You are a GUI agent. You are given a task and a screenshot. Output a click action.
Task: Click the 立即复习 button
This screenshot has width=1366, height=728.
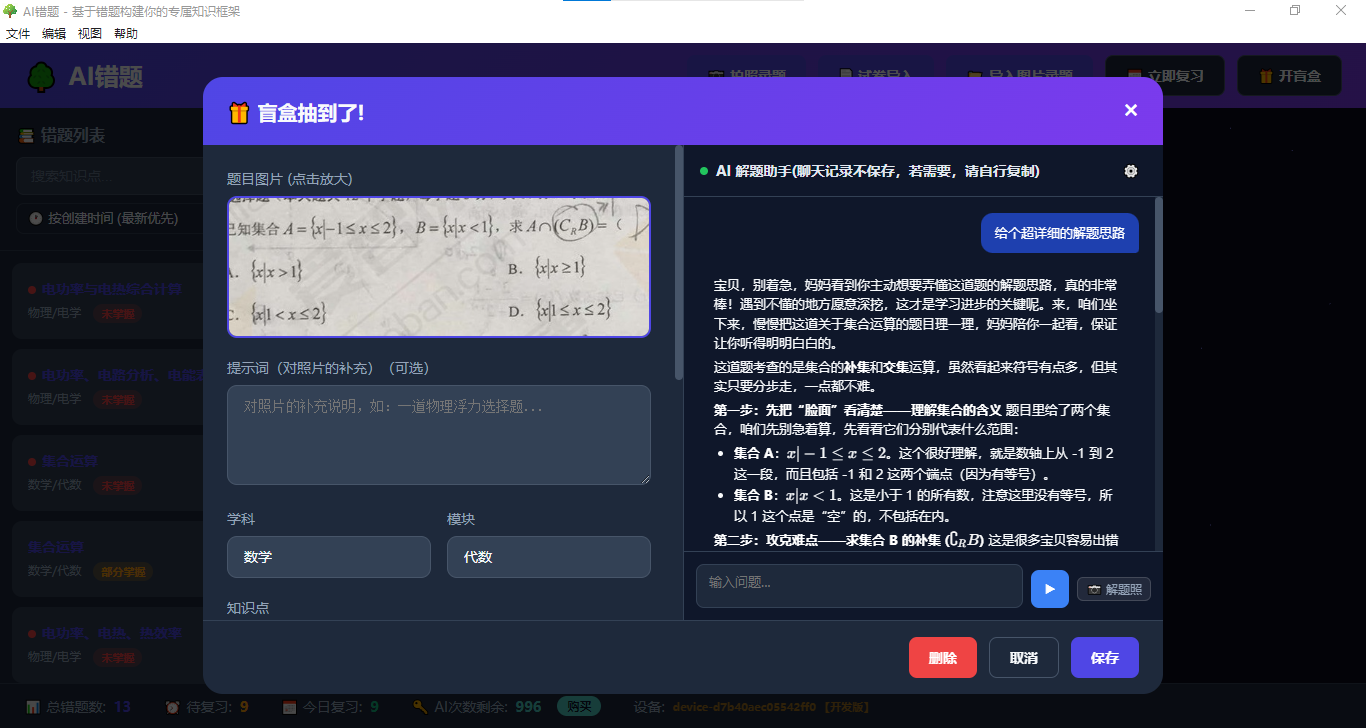coord(1165,76)
